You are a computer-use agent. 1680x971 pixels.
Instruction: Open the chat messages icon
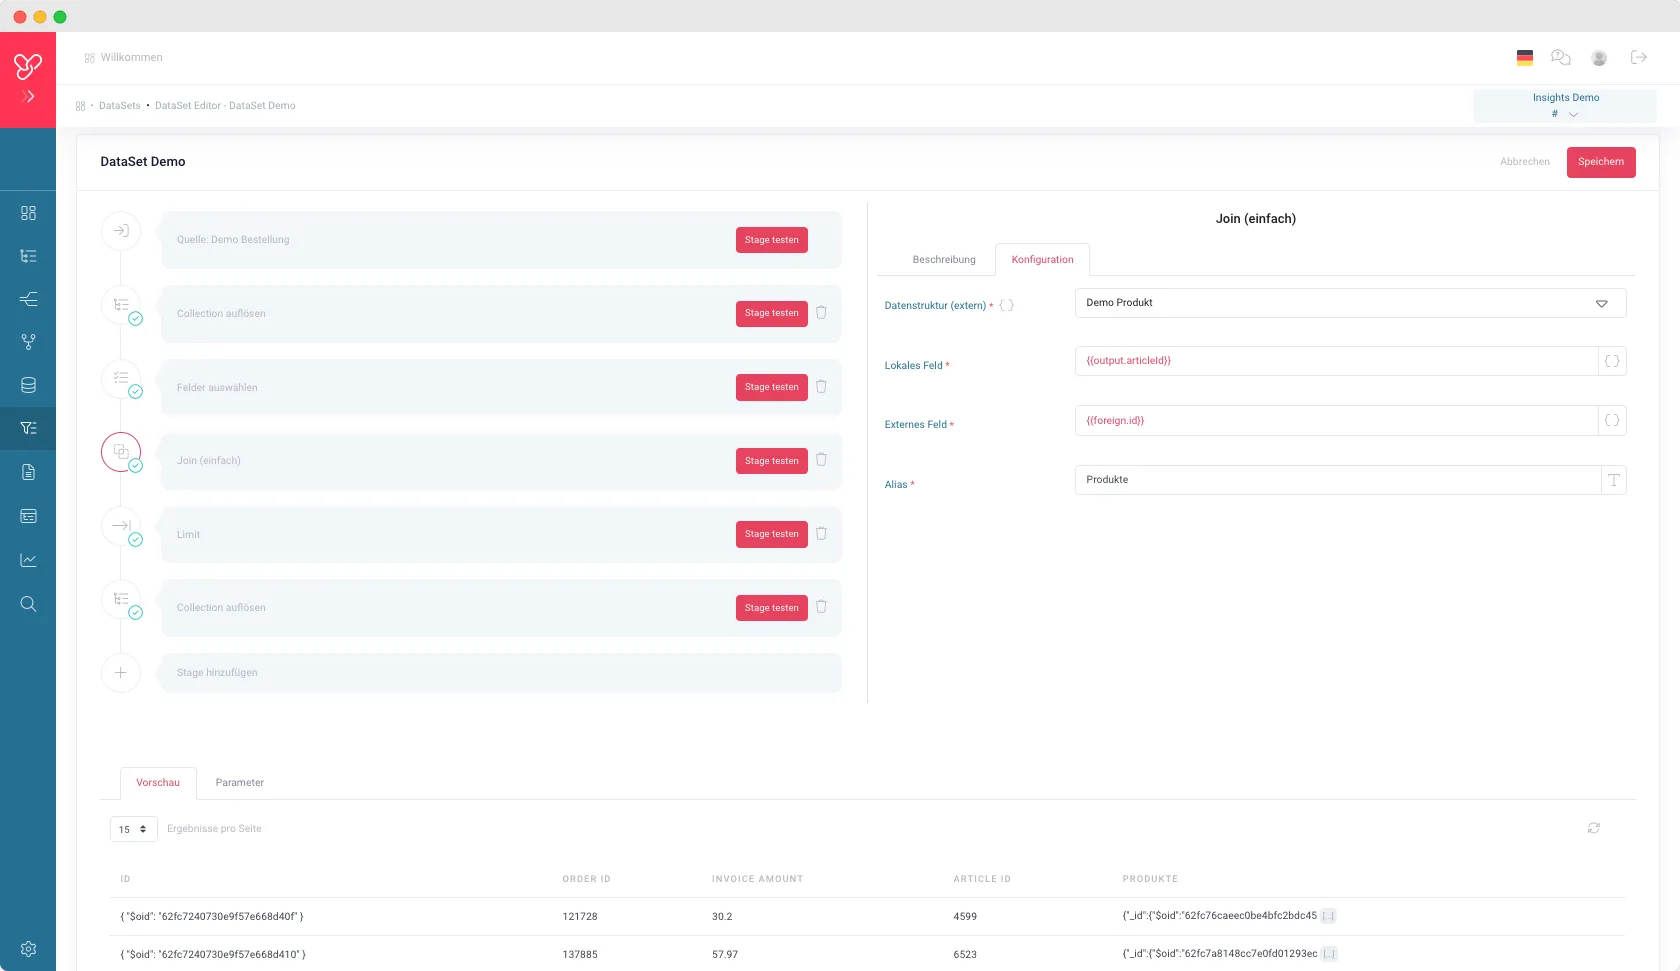click(x=1561, y=57)
